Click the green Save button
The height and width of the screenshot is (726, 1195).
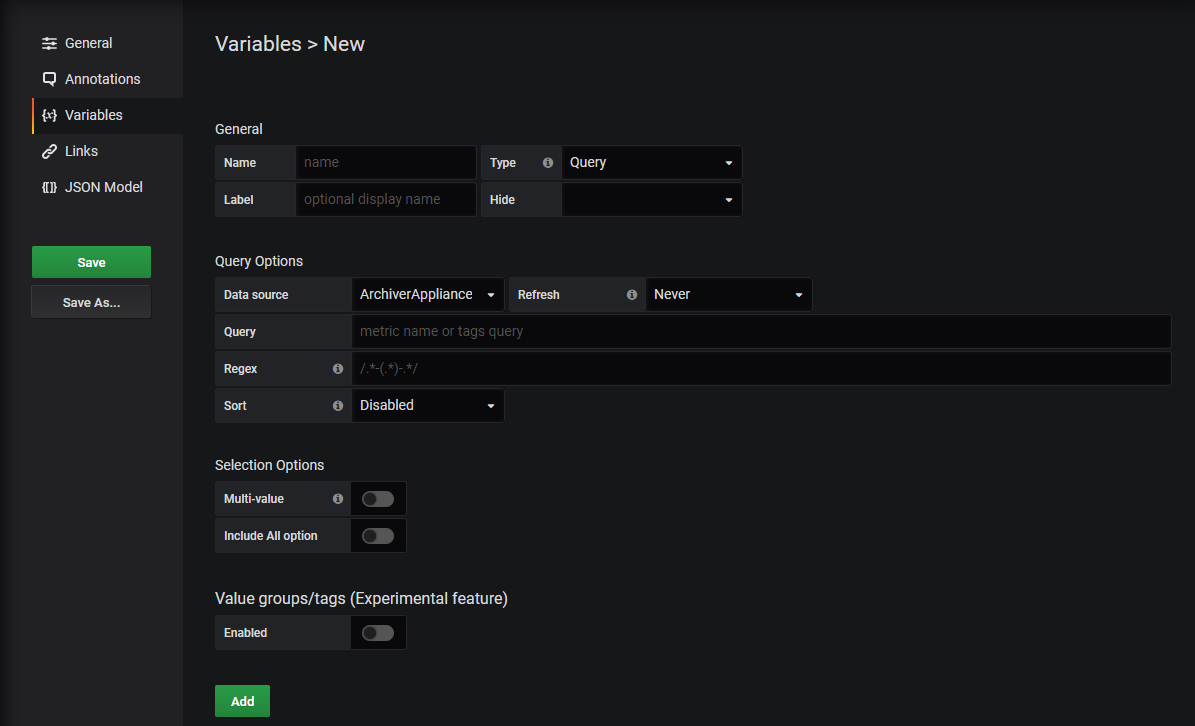coord(91,261)
